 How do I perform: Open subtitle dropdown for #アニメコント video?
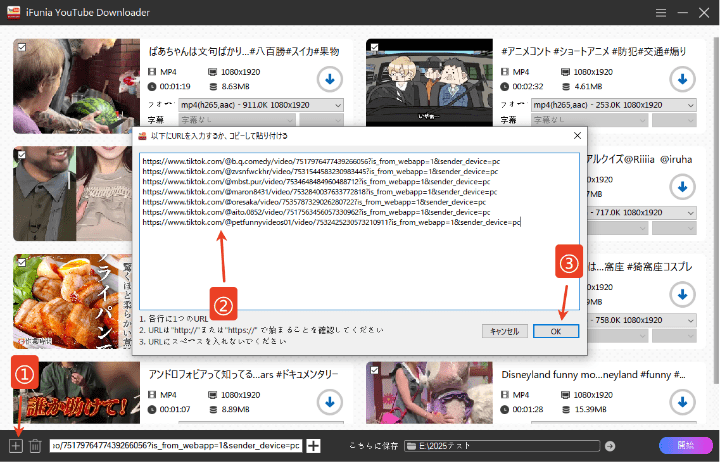(x=589, y=120)
